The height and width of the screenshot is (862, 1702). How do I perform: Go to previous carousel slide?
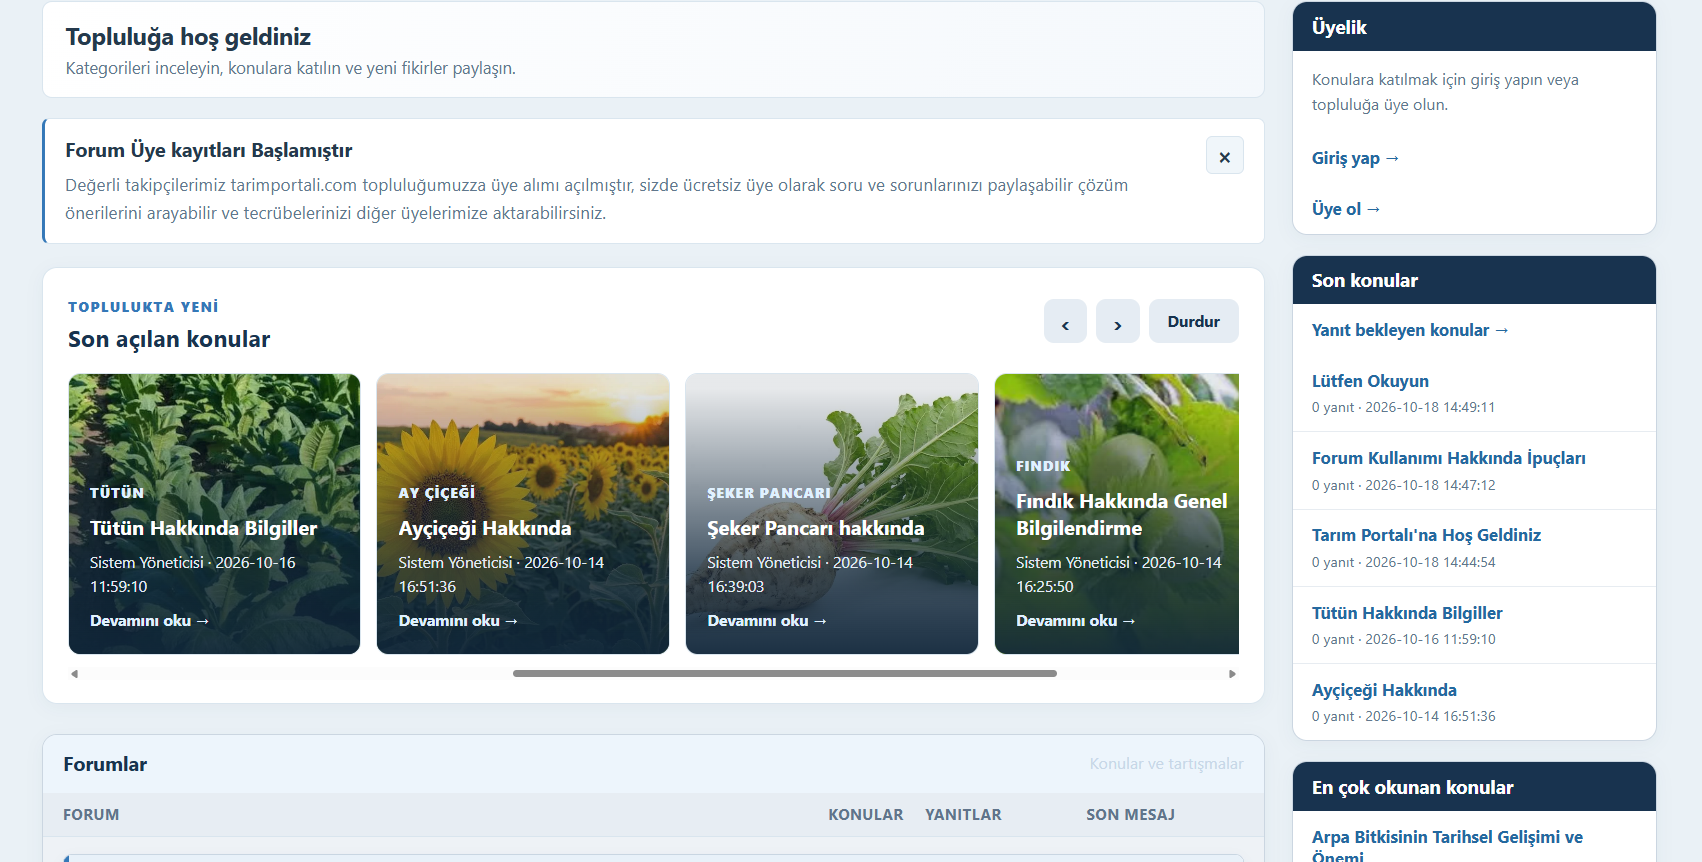click(x=1065, y=322)
